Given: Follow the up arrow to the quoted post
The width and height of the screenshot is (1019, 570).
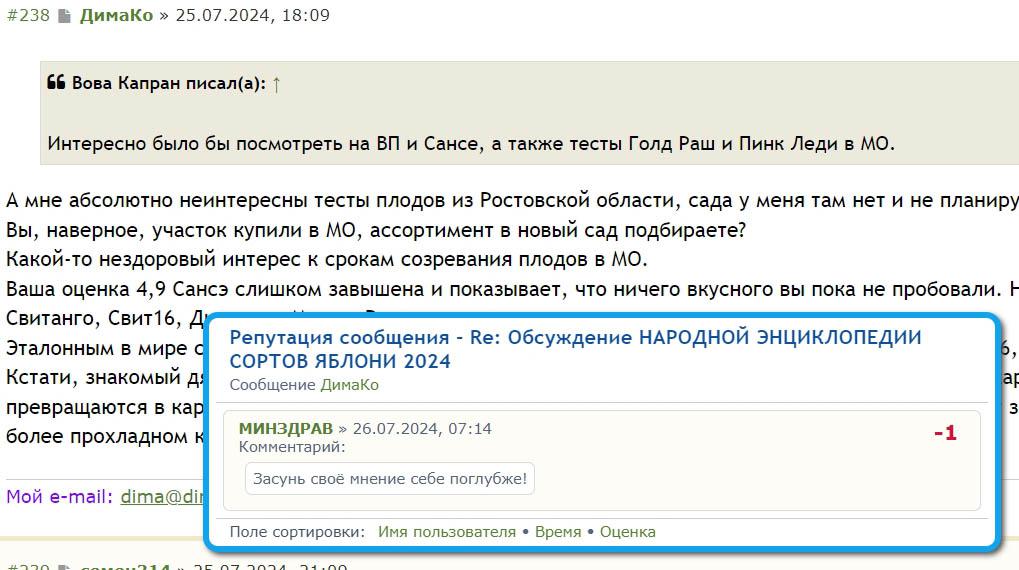Looking at the screenshot, I should point(276,84).
